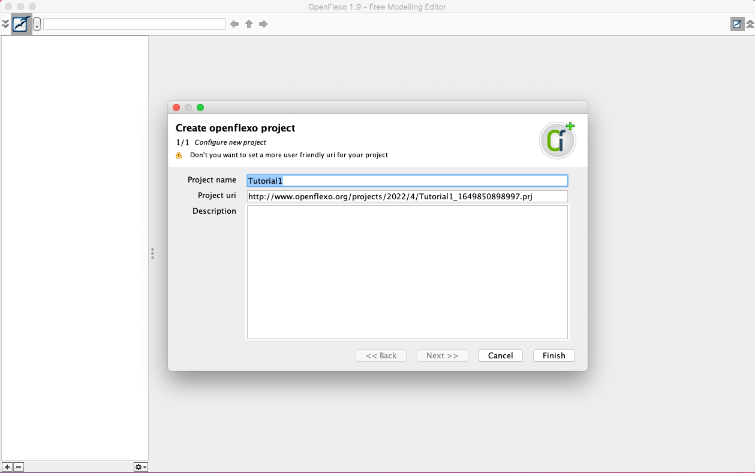Go up with the up arrow
This screenshot has height=473, width=755.
[249, 24]
